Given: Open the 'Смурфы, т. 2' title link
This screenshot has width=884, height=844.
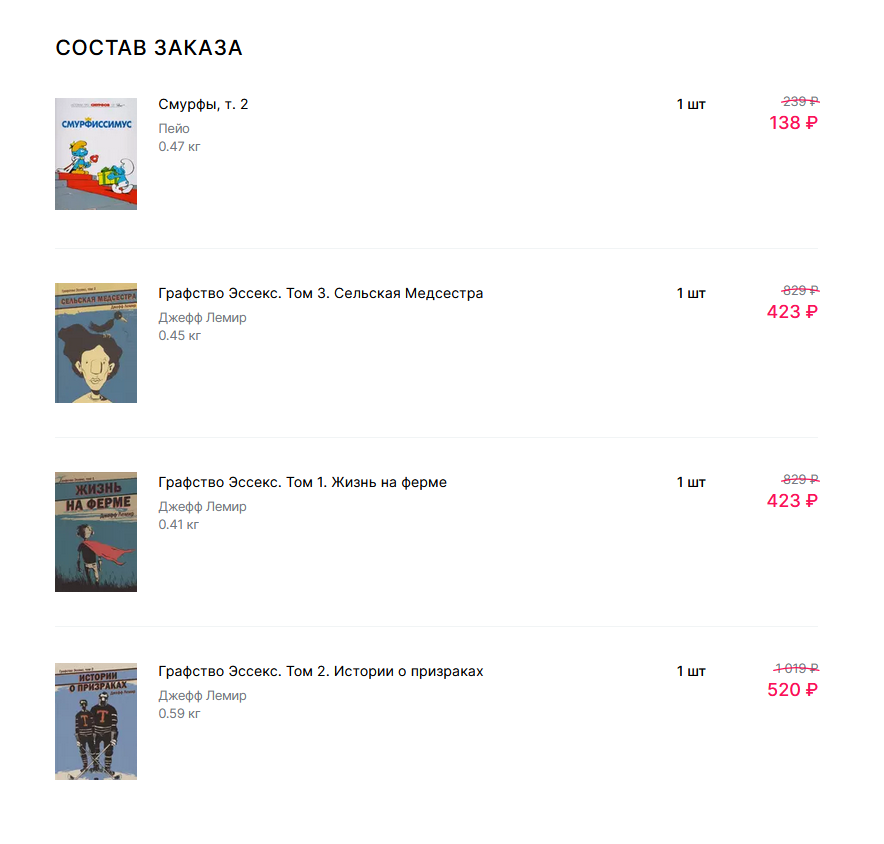Looking at the screenshot, I should coord(203,104).
